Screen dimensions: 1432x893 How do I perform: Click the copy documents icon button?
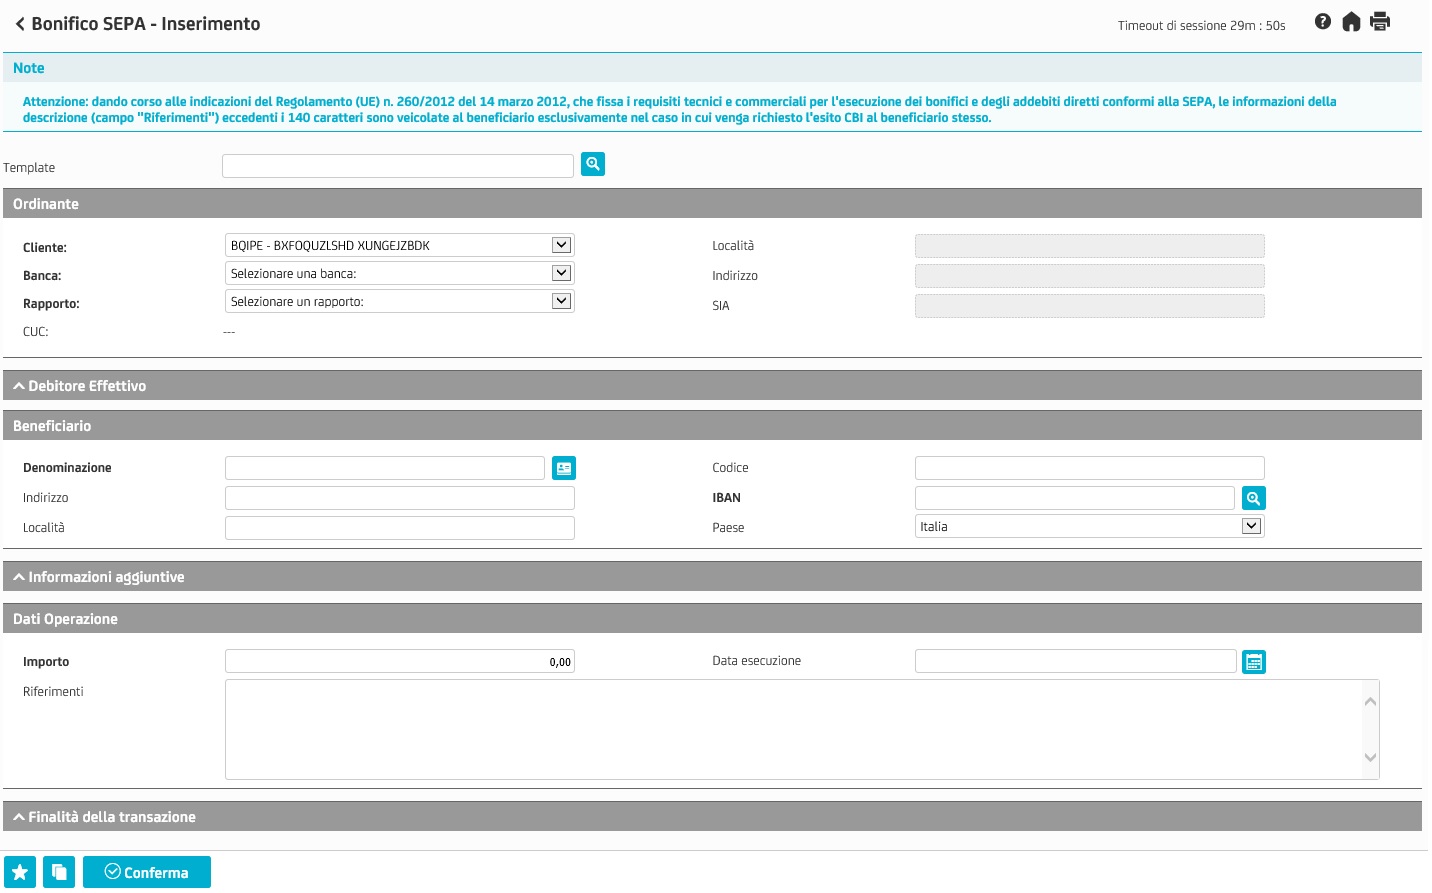click(59, 872)
